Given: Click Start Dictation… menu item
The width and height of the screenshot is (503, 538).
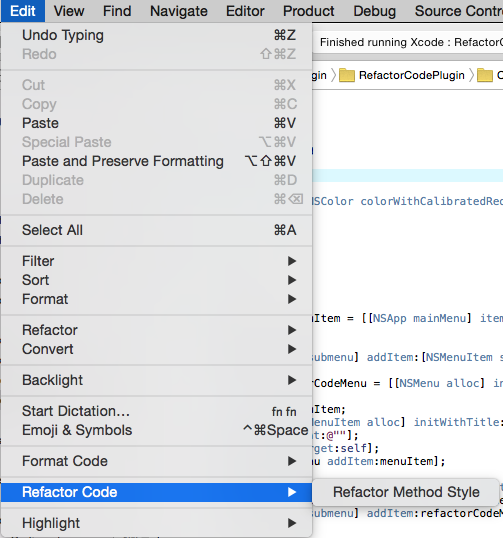Looking at the screenshot, I should click(156, 411).
